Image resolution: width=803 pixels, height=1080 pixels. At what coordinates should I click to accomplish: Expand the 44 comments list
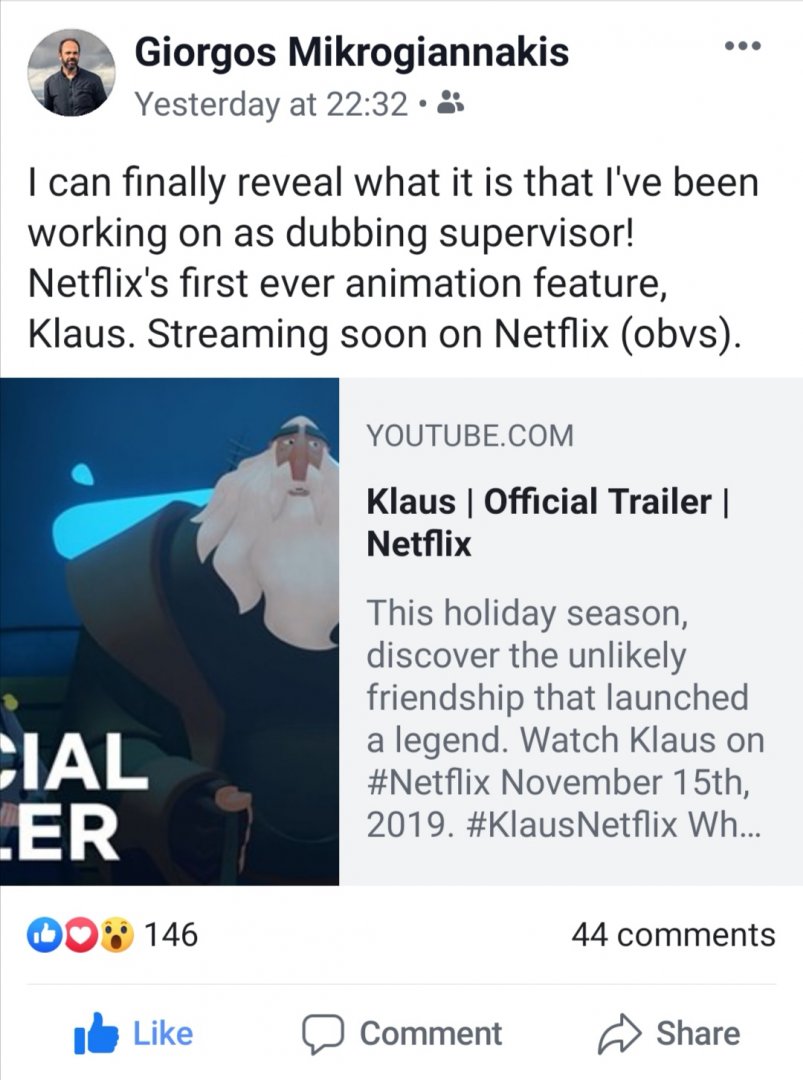pyautogui.click(x=673, y=935)
